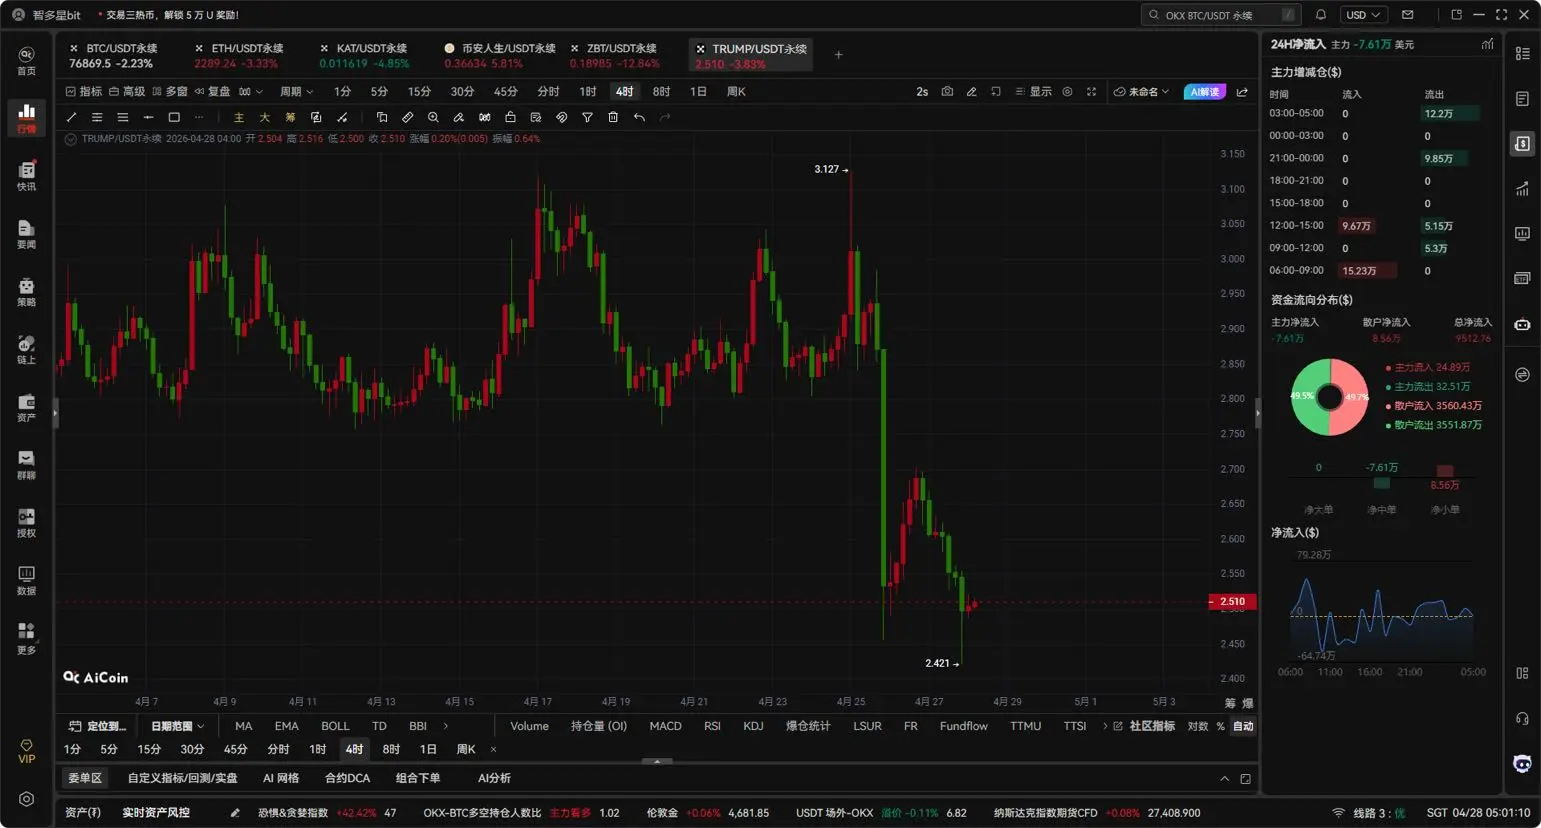Open the 首页 home icon in sidebar
The width and height of the screenshot is (1541, 828).
coord(26,59)
